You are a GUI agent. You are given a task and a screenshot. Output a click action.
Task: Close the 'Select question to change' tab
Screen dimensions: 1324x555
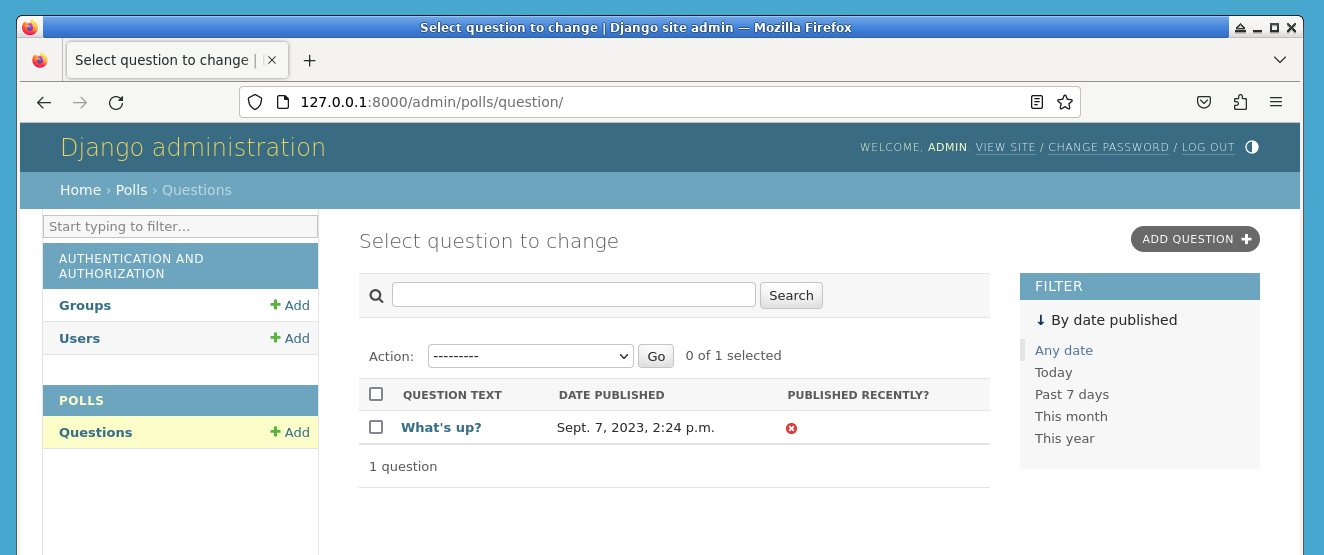(x=272, y=60)
